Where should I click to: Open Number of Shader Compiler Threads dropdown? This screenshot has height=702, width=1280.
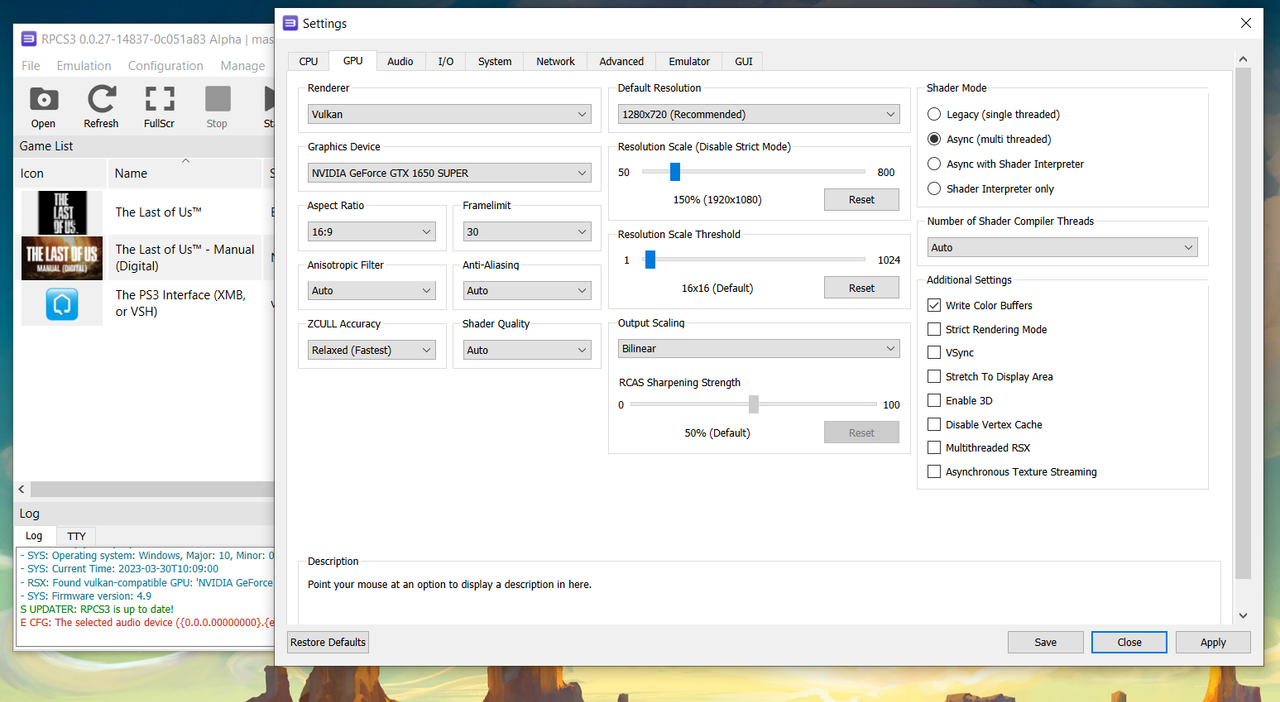tap(1062, 248)
